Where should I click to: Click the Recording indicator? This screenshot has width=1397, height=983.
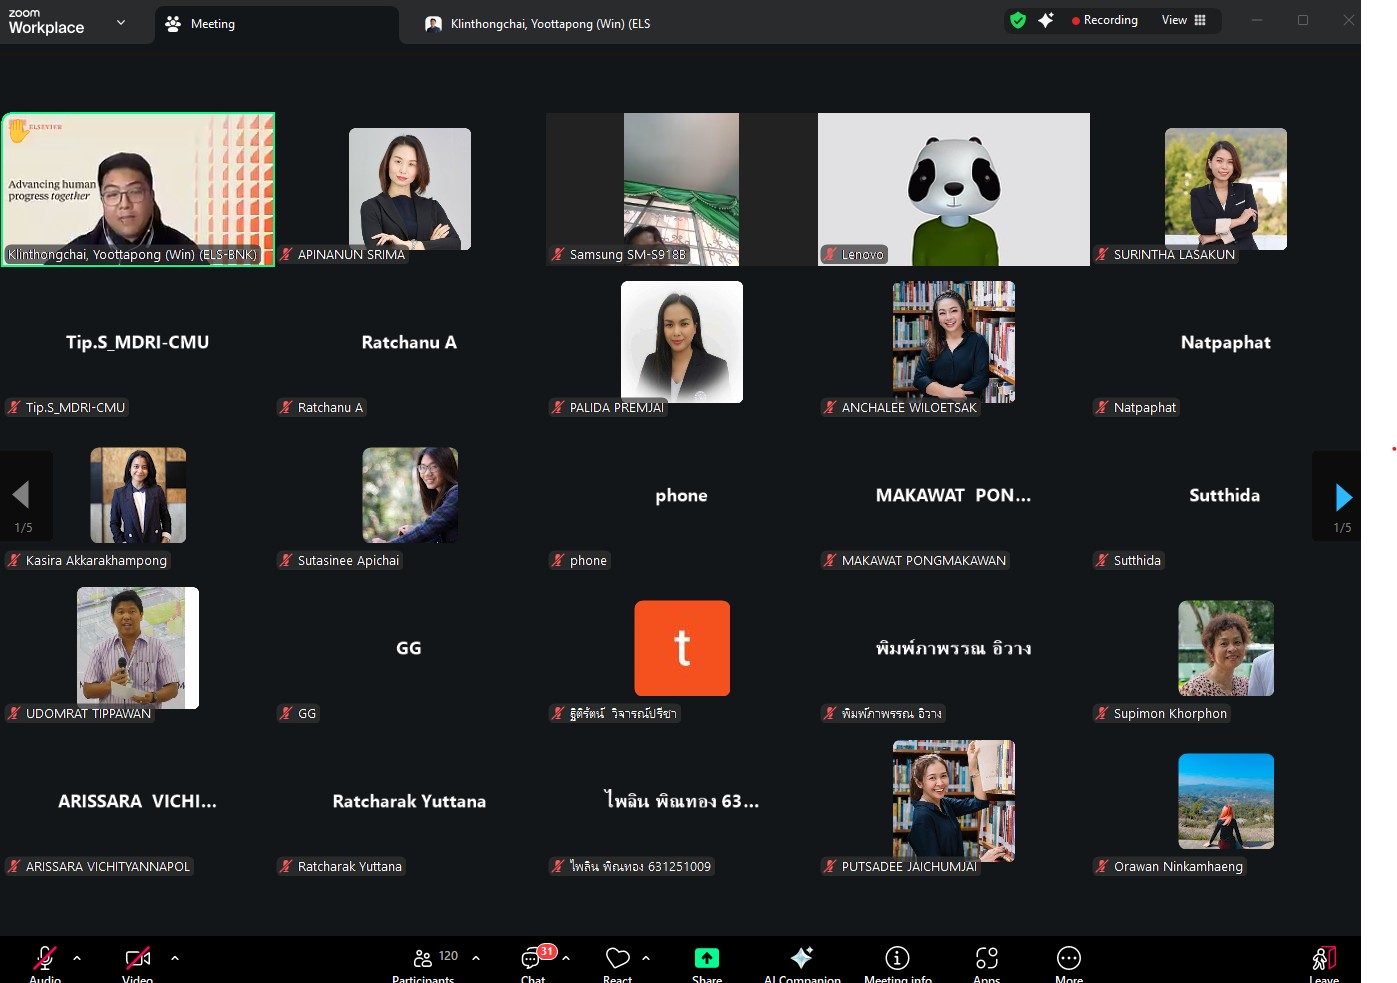pyautogui.click(x=1105, y=20)
